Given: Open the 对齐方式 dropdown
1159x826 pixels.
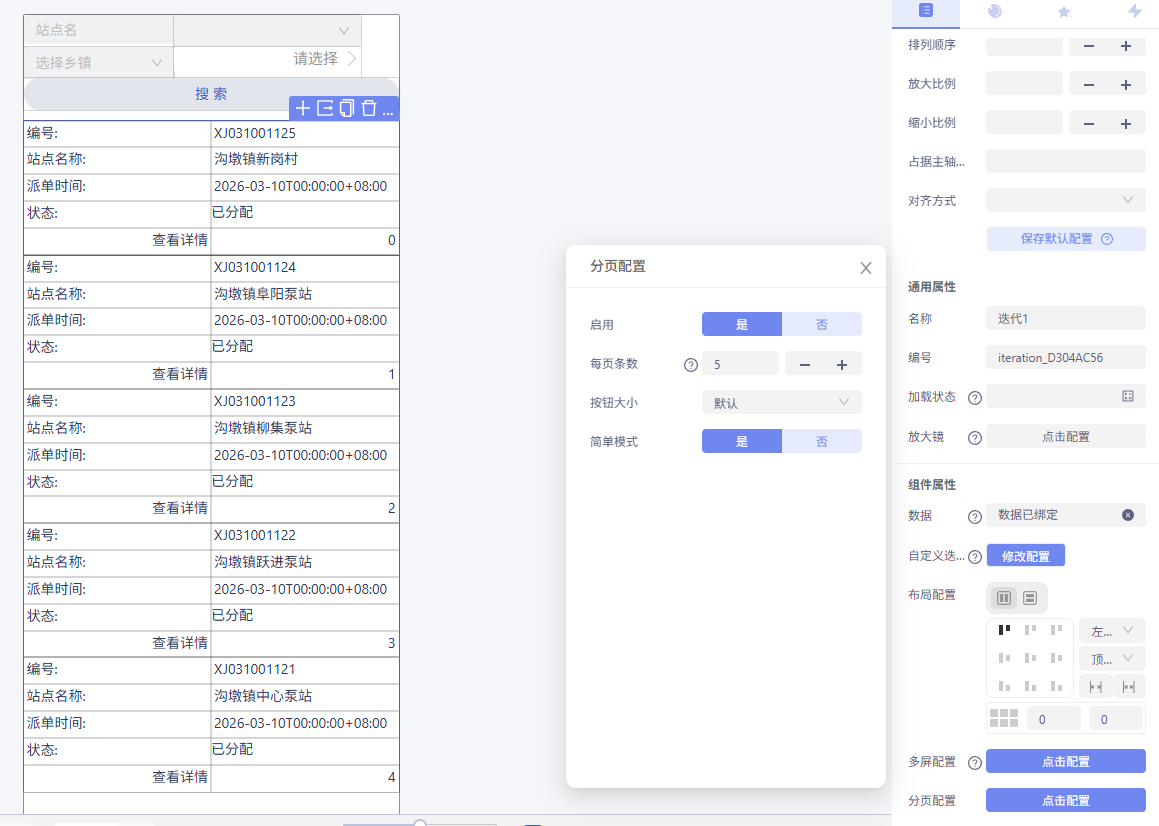Looking at the screenshot, I should [x=1065, y=200].
